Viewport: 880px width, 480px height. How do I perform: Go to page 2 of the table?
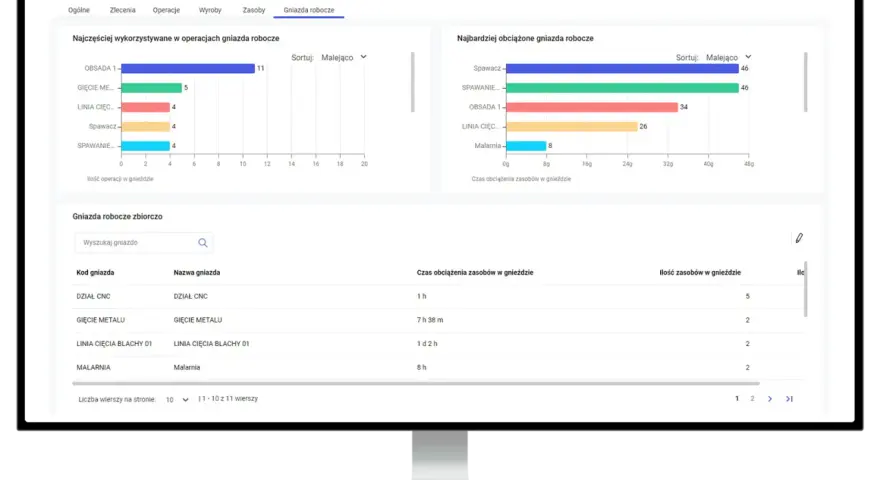pos(752,399)
